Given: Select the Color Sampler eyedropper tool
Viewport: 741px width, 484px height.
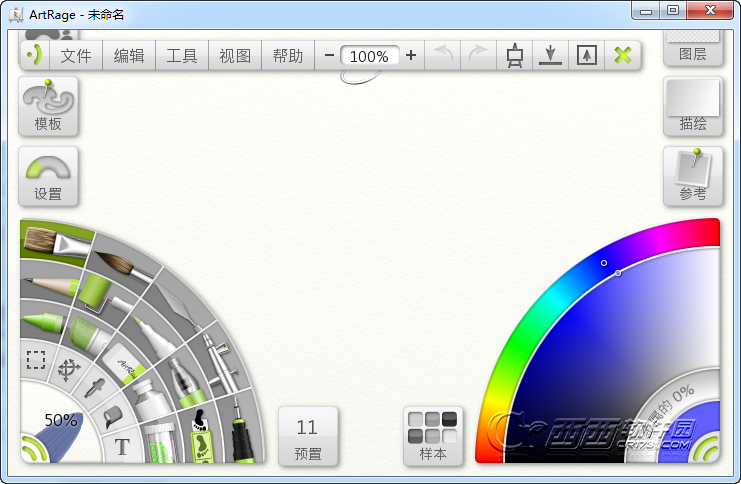Looking at the screenshot, I should (95, 389).
